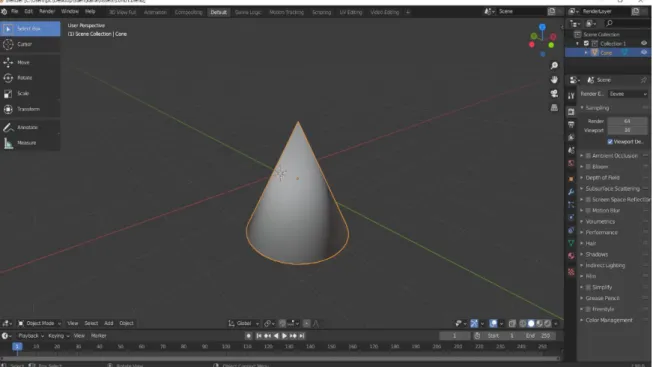Viewport: 653px width, 367px height.
Task: Click the outliner search magnifier icon
Action: (609, 23)
